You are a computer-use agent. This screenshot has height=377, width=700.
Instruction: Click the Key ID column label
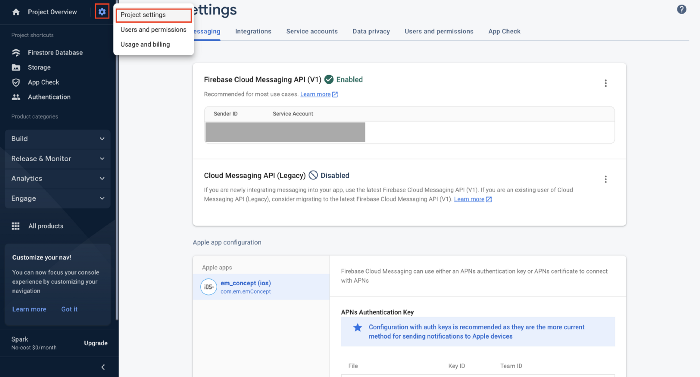click(x=457, y=366)
